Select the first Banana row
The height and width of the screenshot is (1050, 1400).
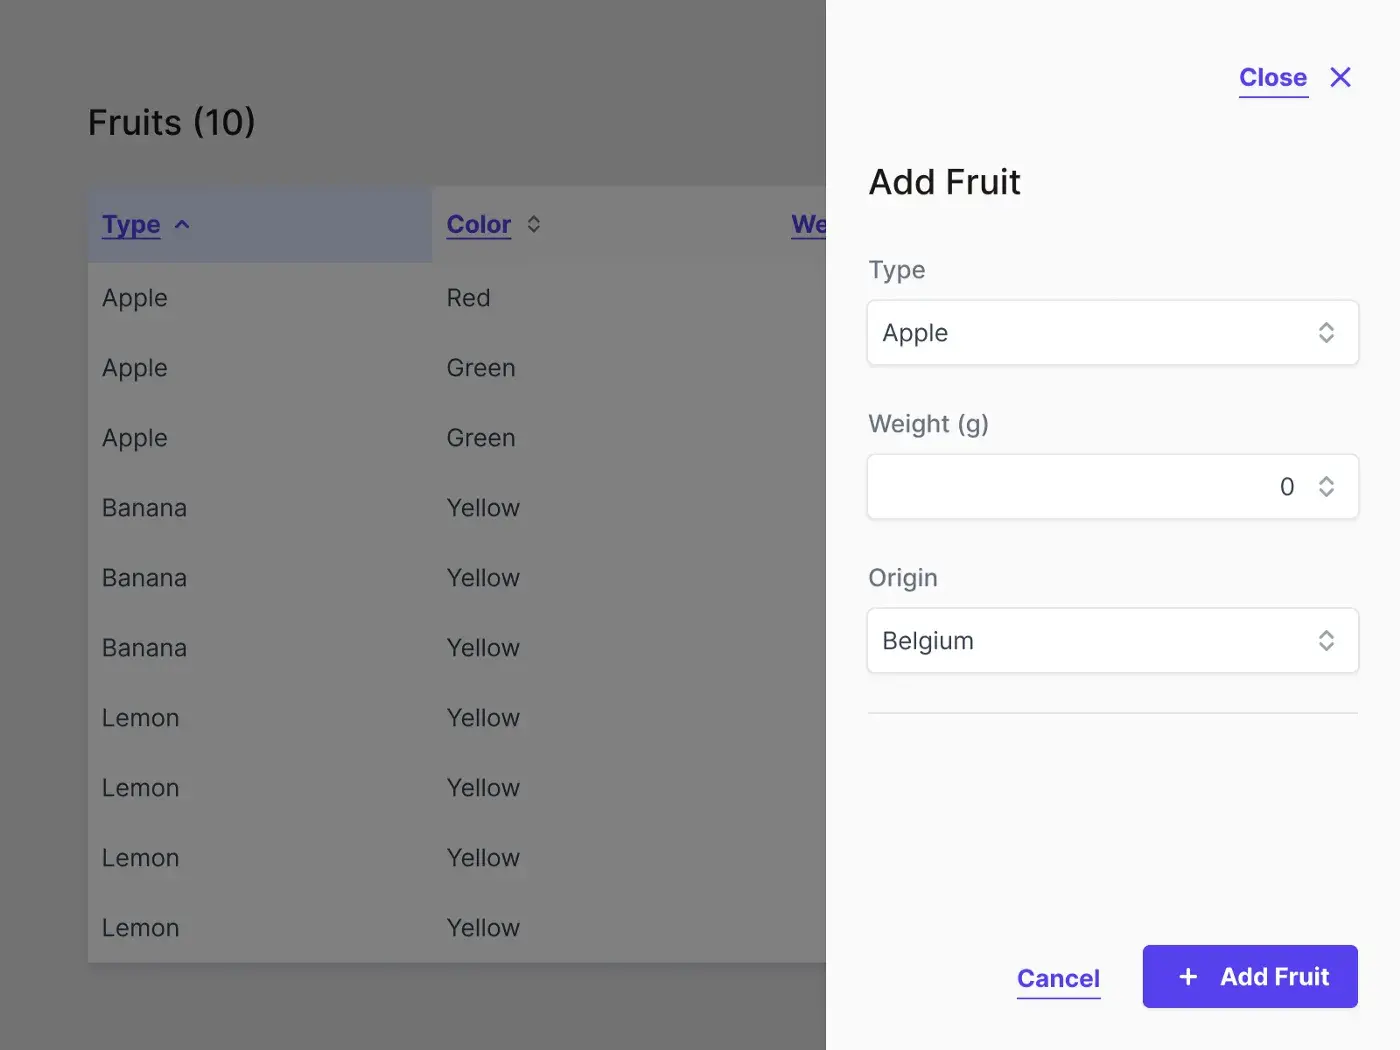457,508
